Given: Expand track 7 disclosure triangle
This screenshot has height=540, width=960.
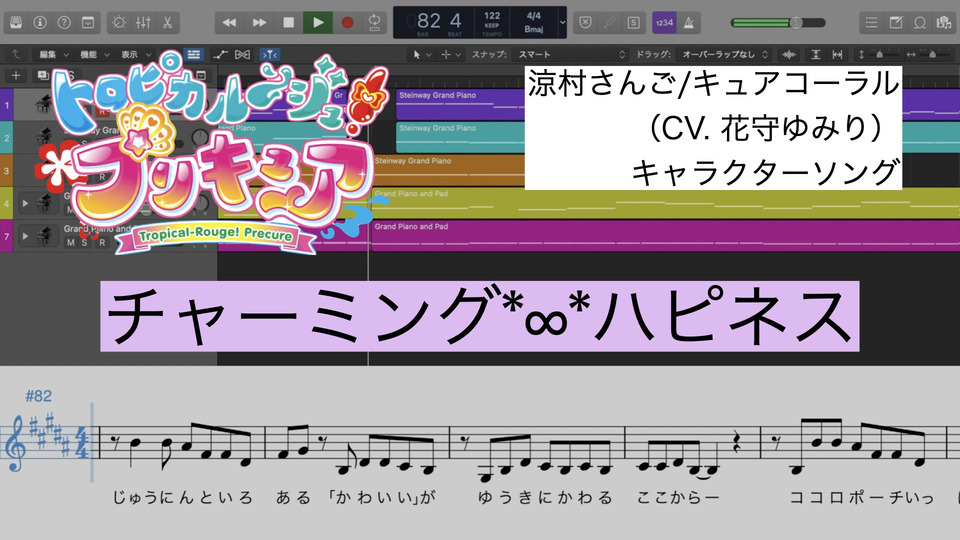Looking at the screenshot, I should tap(25, 236).
